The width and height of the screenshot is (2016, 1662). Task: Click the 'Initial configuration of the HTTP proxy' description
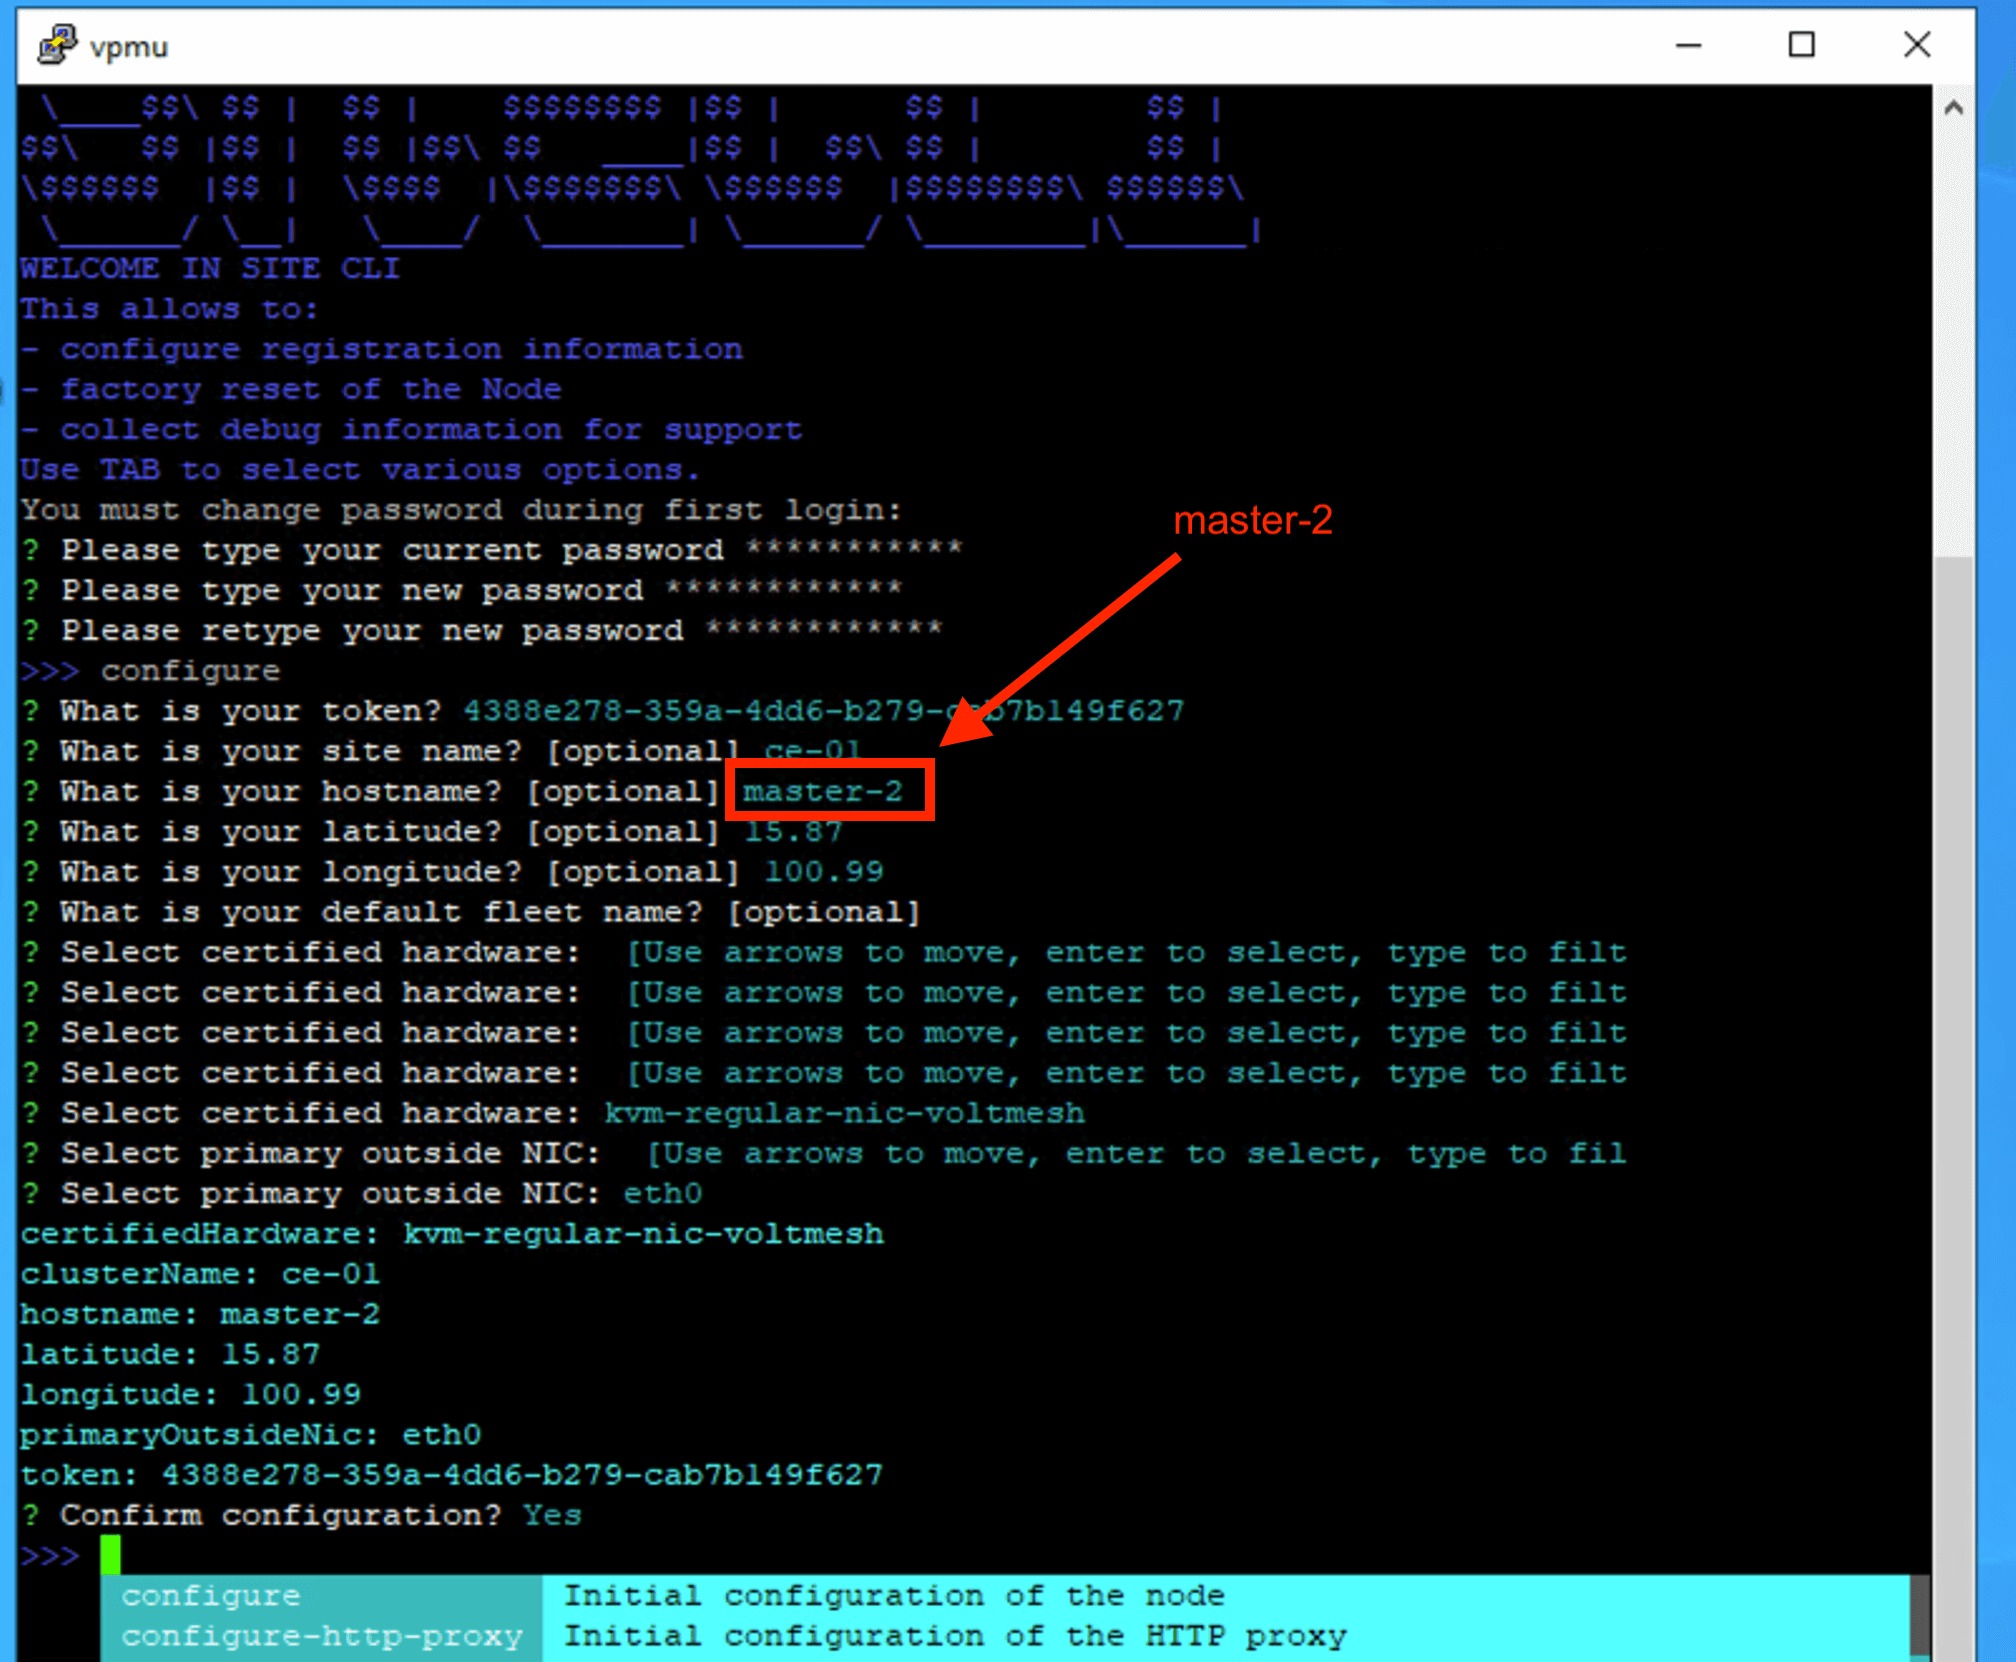pyautogui.click(x=954, y=1636)
